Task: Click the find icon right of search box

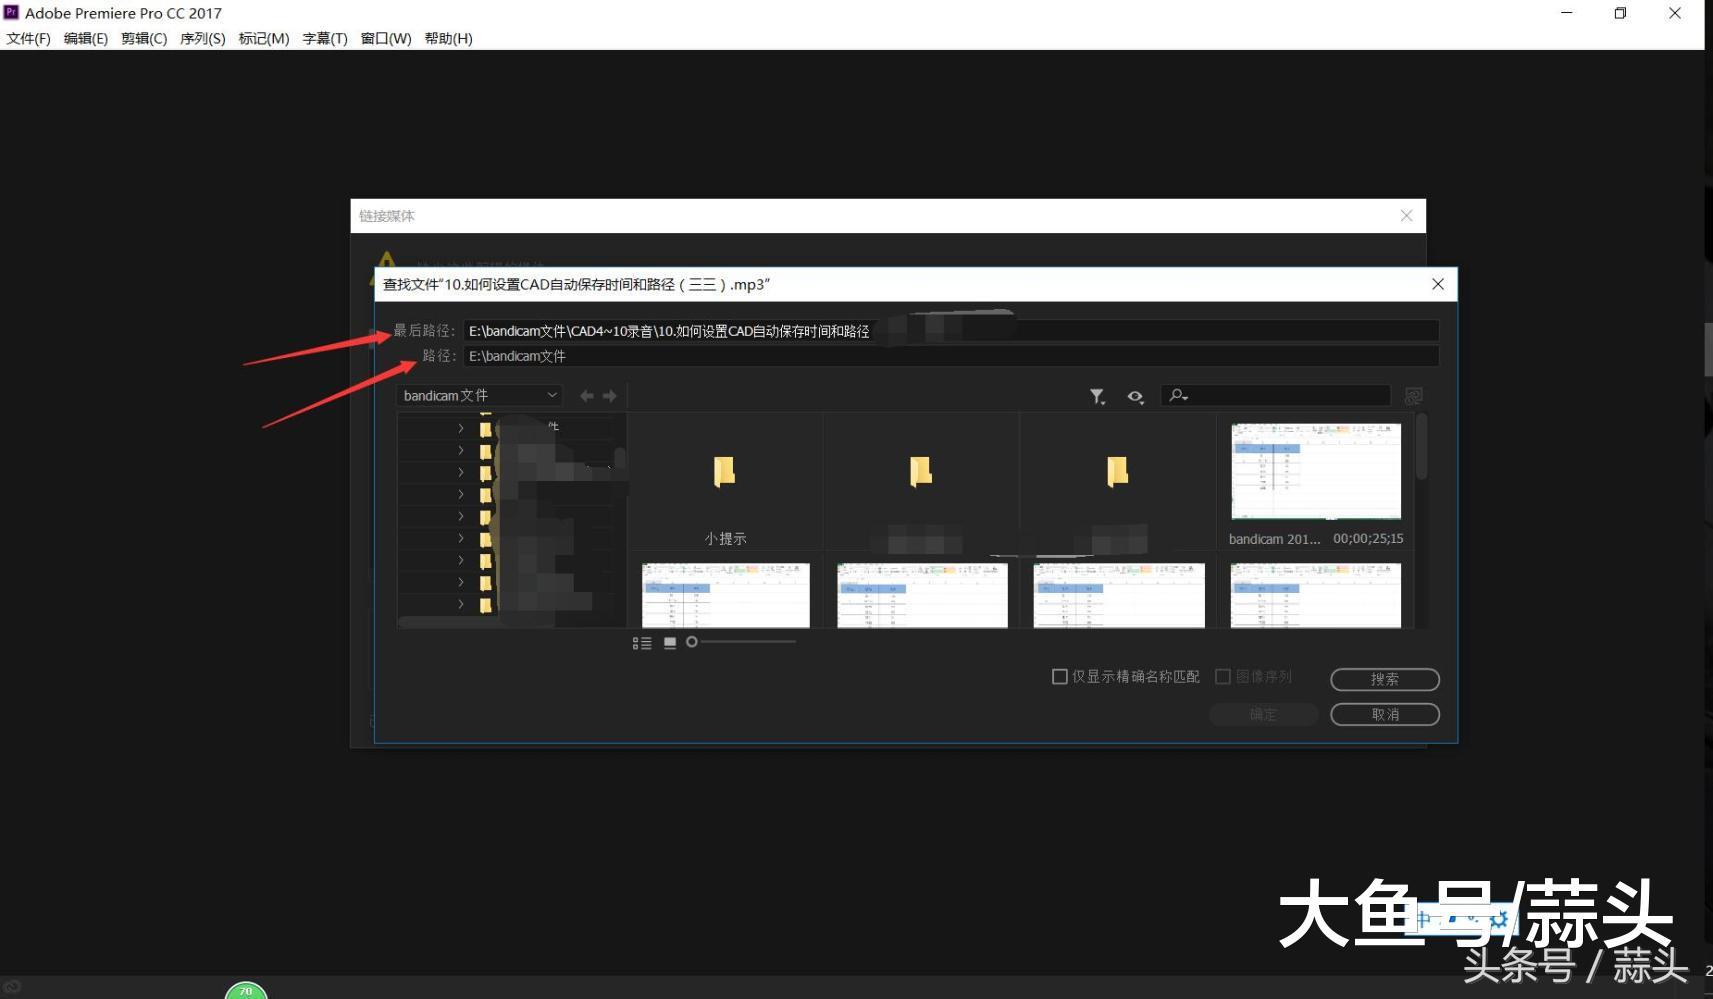Action: 1413,396
